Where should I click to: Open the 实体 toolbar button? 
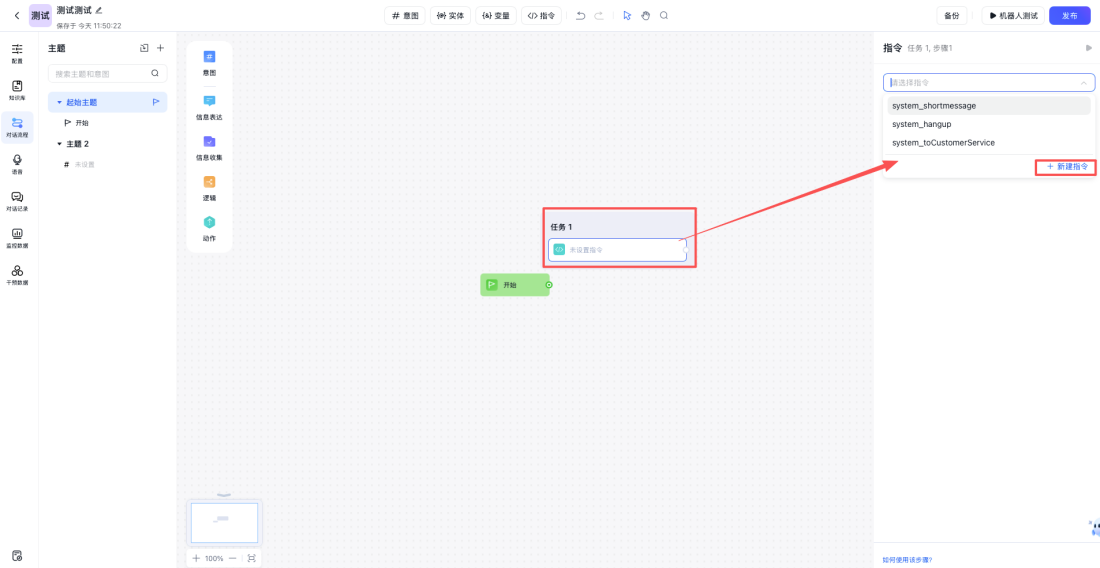click(450, 15)
